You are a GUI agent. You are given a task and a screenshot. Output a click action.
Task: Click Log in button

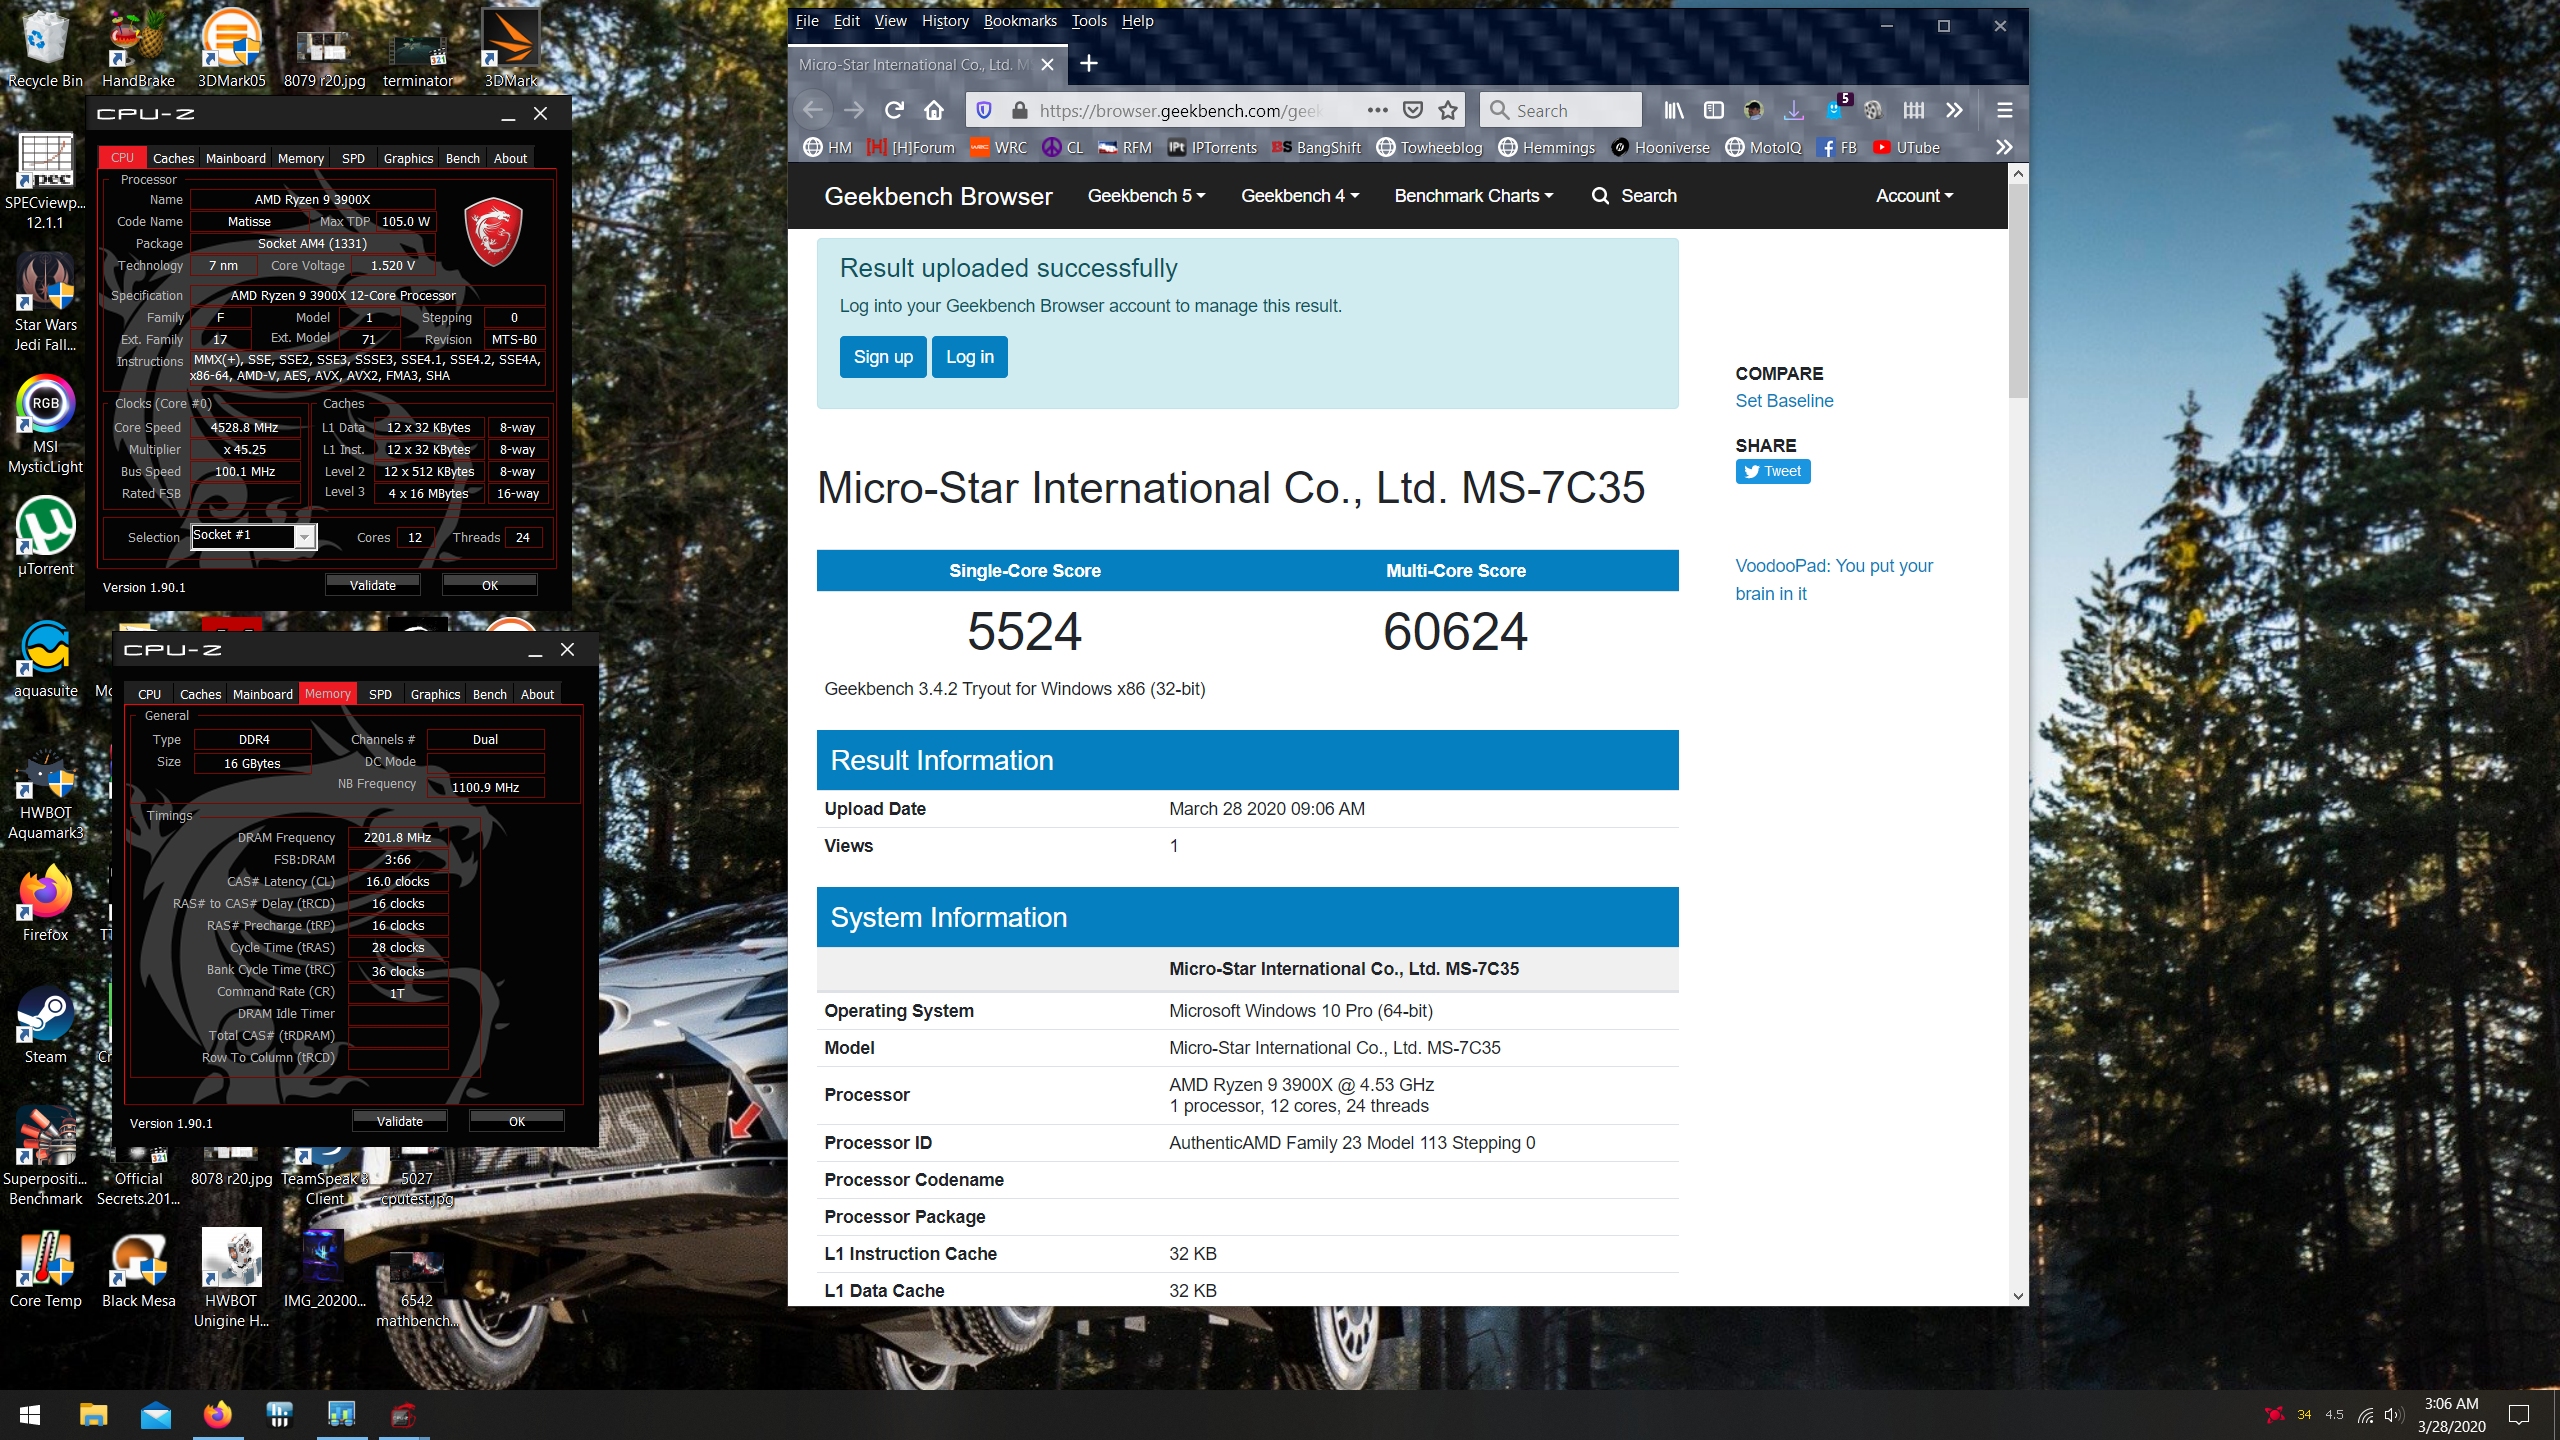tap(969, 357)
